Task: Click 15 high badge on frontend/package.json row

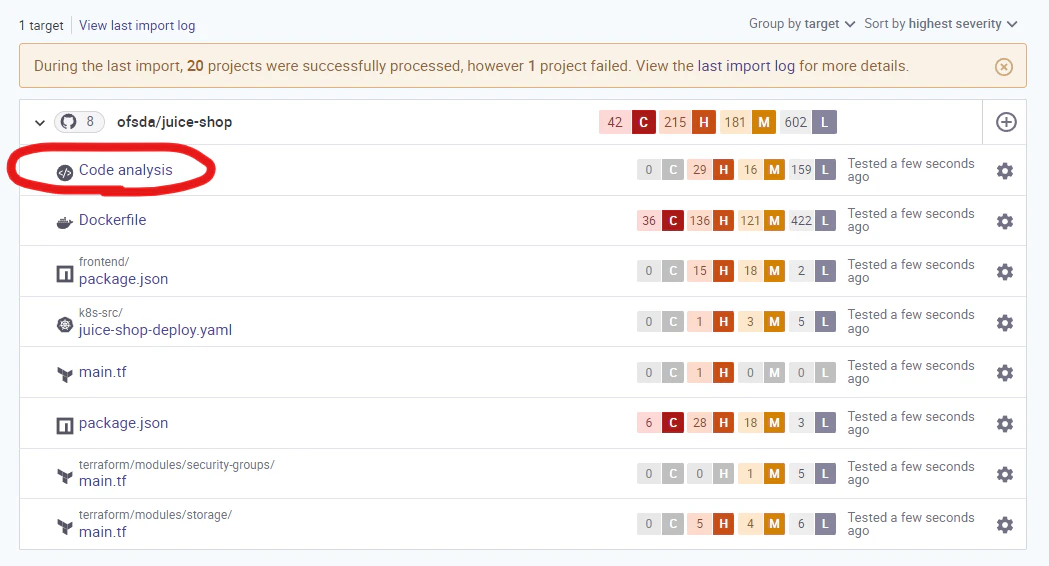Action: click(711, 271)
